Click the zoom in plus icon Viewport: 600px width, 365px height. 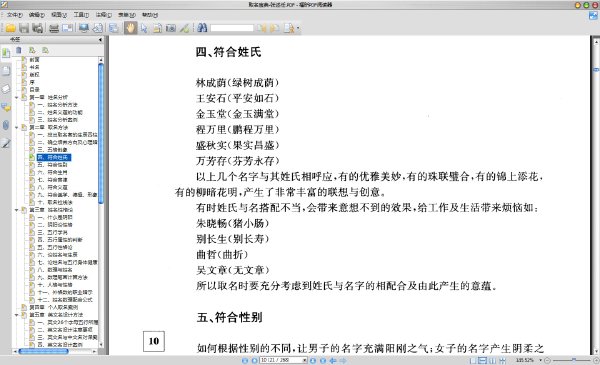point(596,360)
